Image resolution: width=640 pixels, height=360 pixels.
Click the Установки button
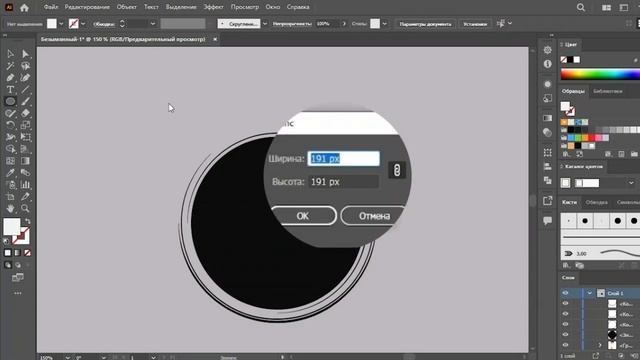[x=475, y=24]
